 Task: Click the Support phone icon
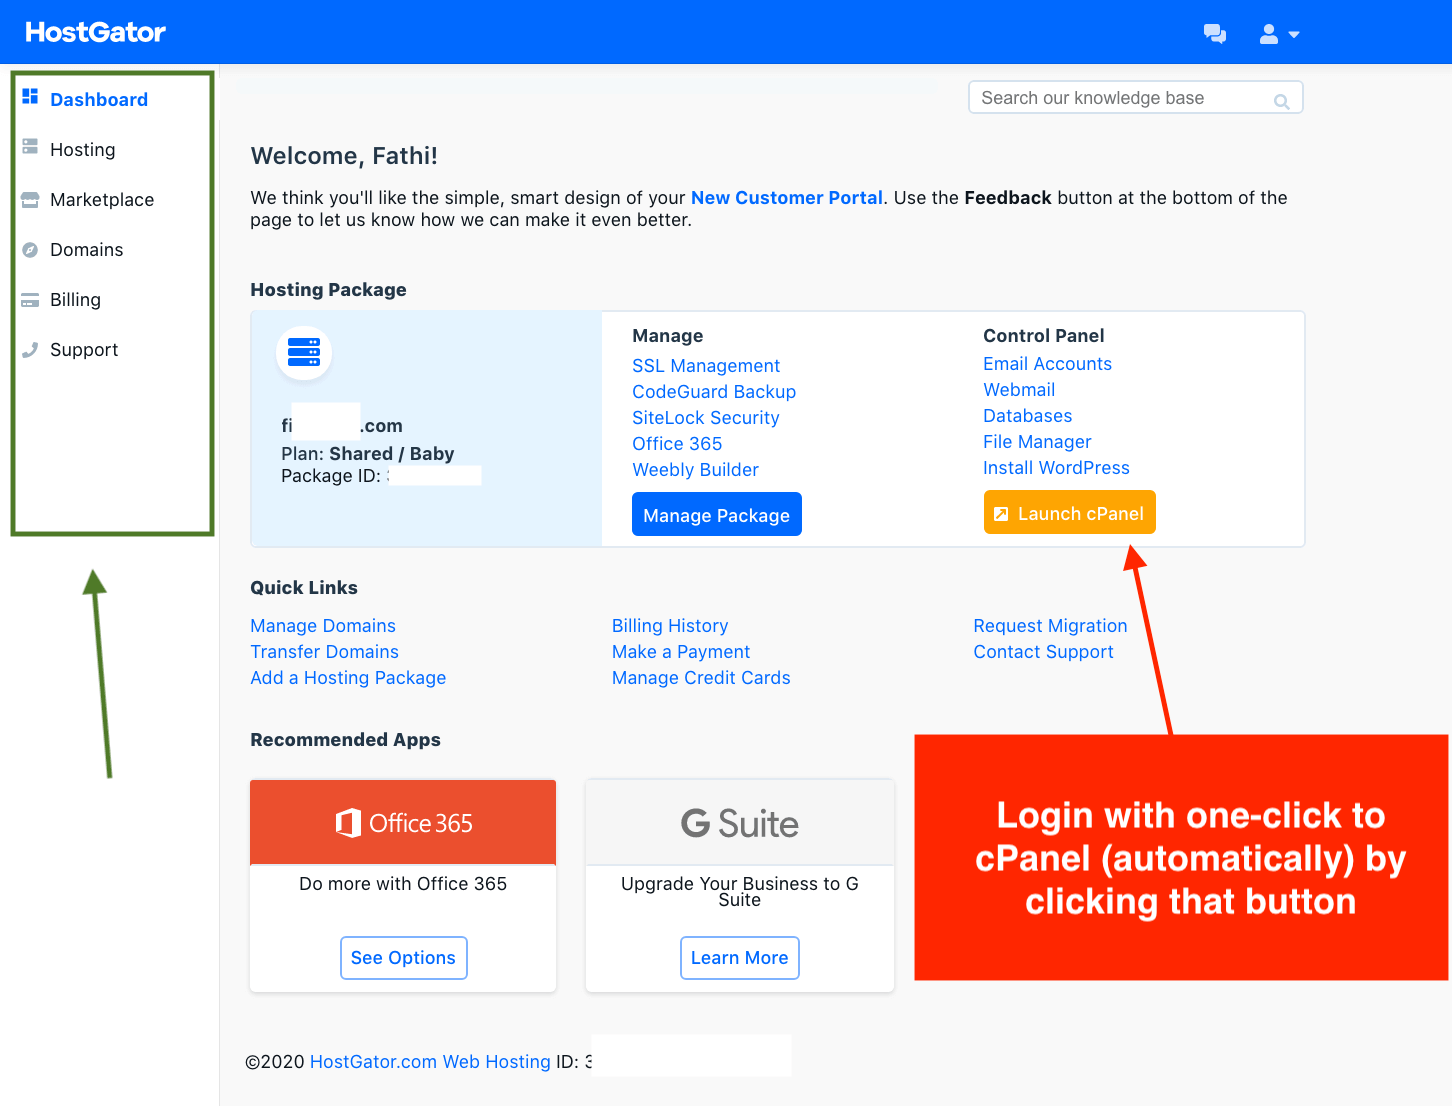pos(30,350)
